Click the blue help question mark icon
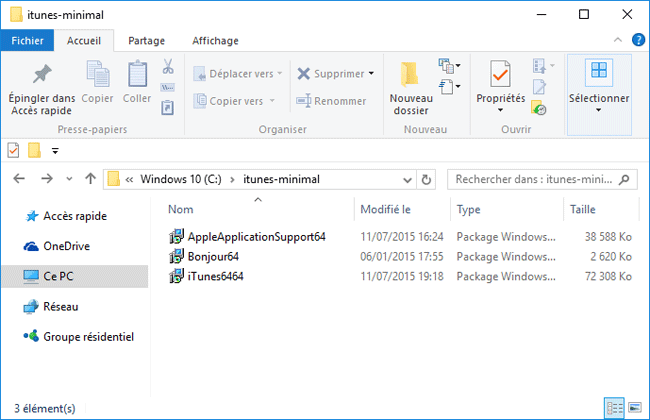This screenshot has width=650, height=420. [638, 40]
